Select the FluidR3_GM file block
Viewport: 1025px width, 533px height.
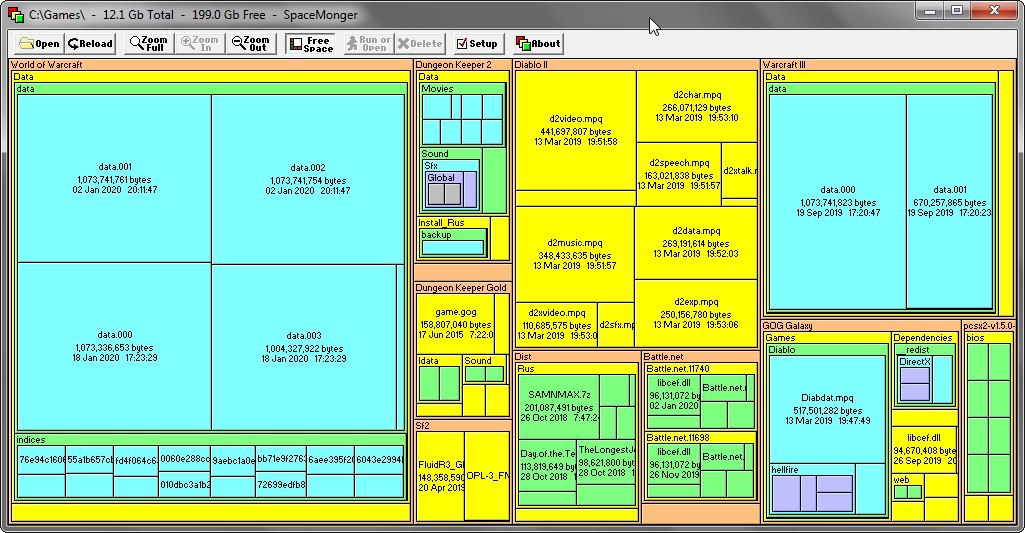pos(441,477)
